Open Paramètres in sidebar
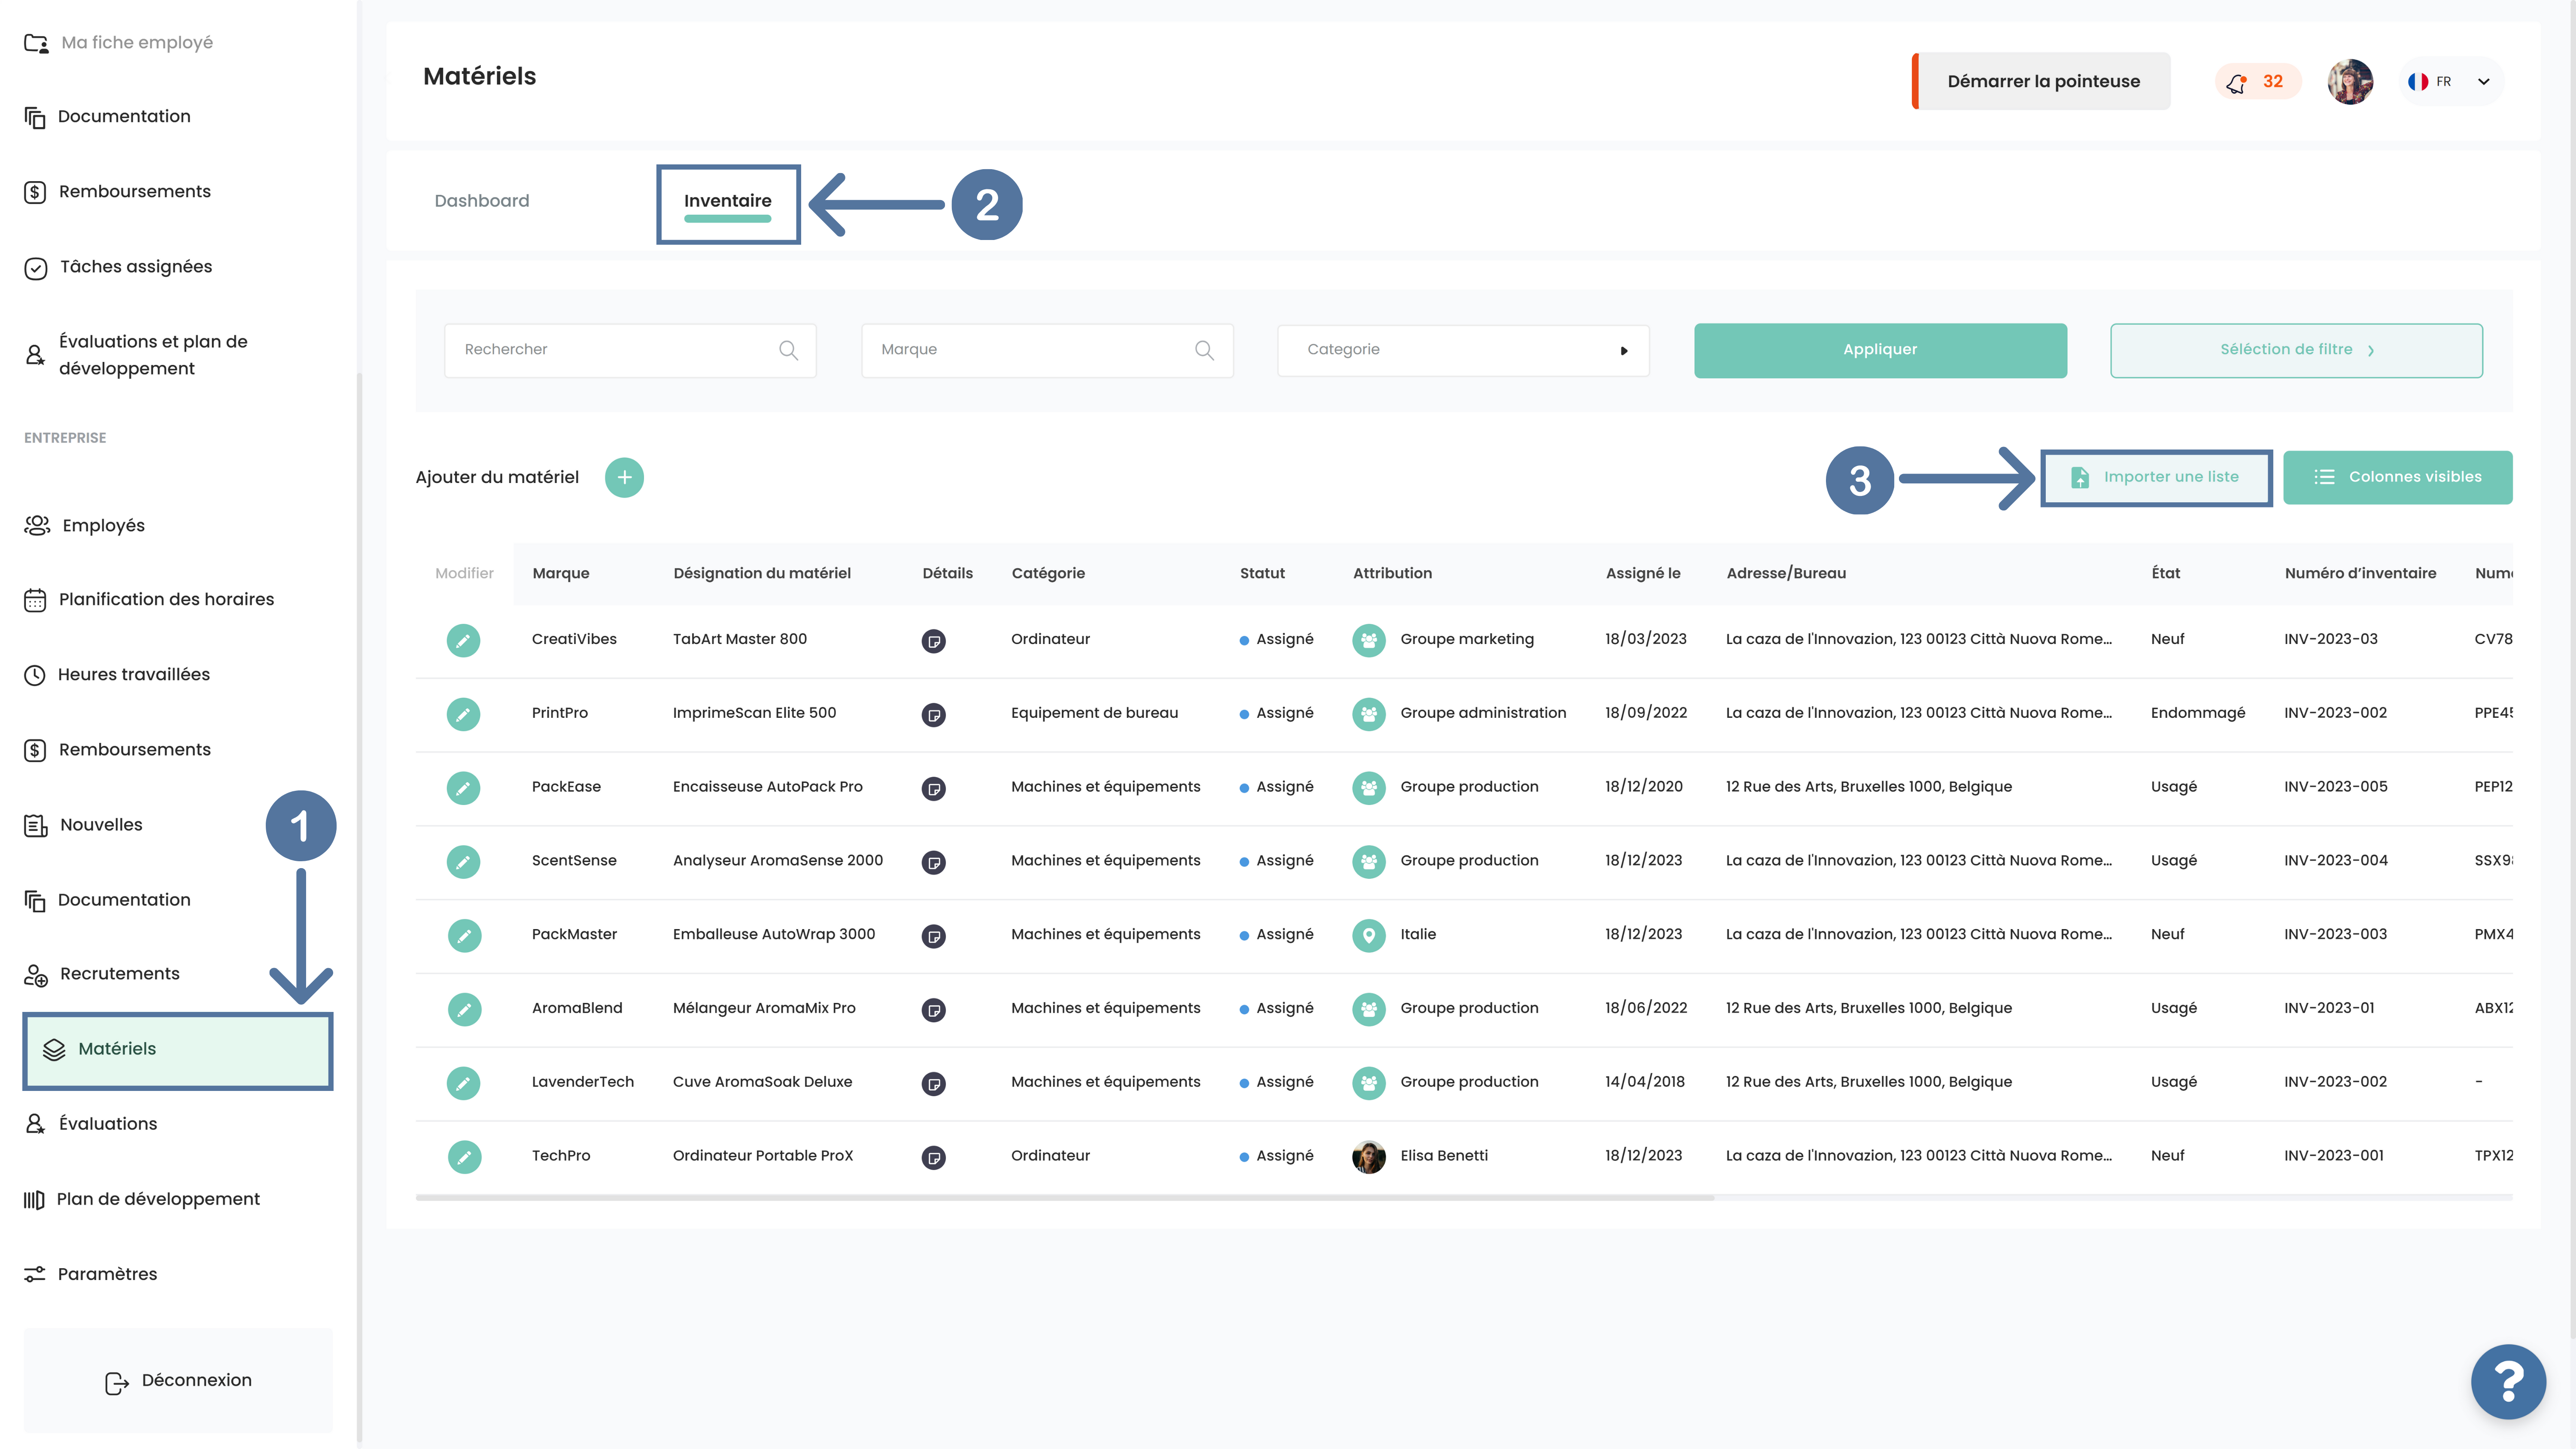The image size is (2576, 1449). coord(91,1275)
